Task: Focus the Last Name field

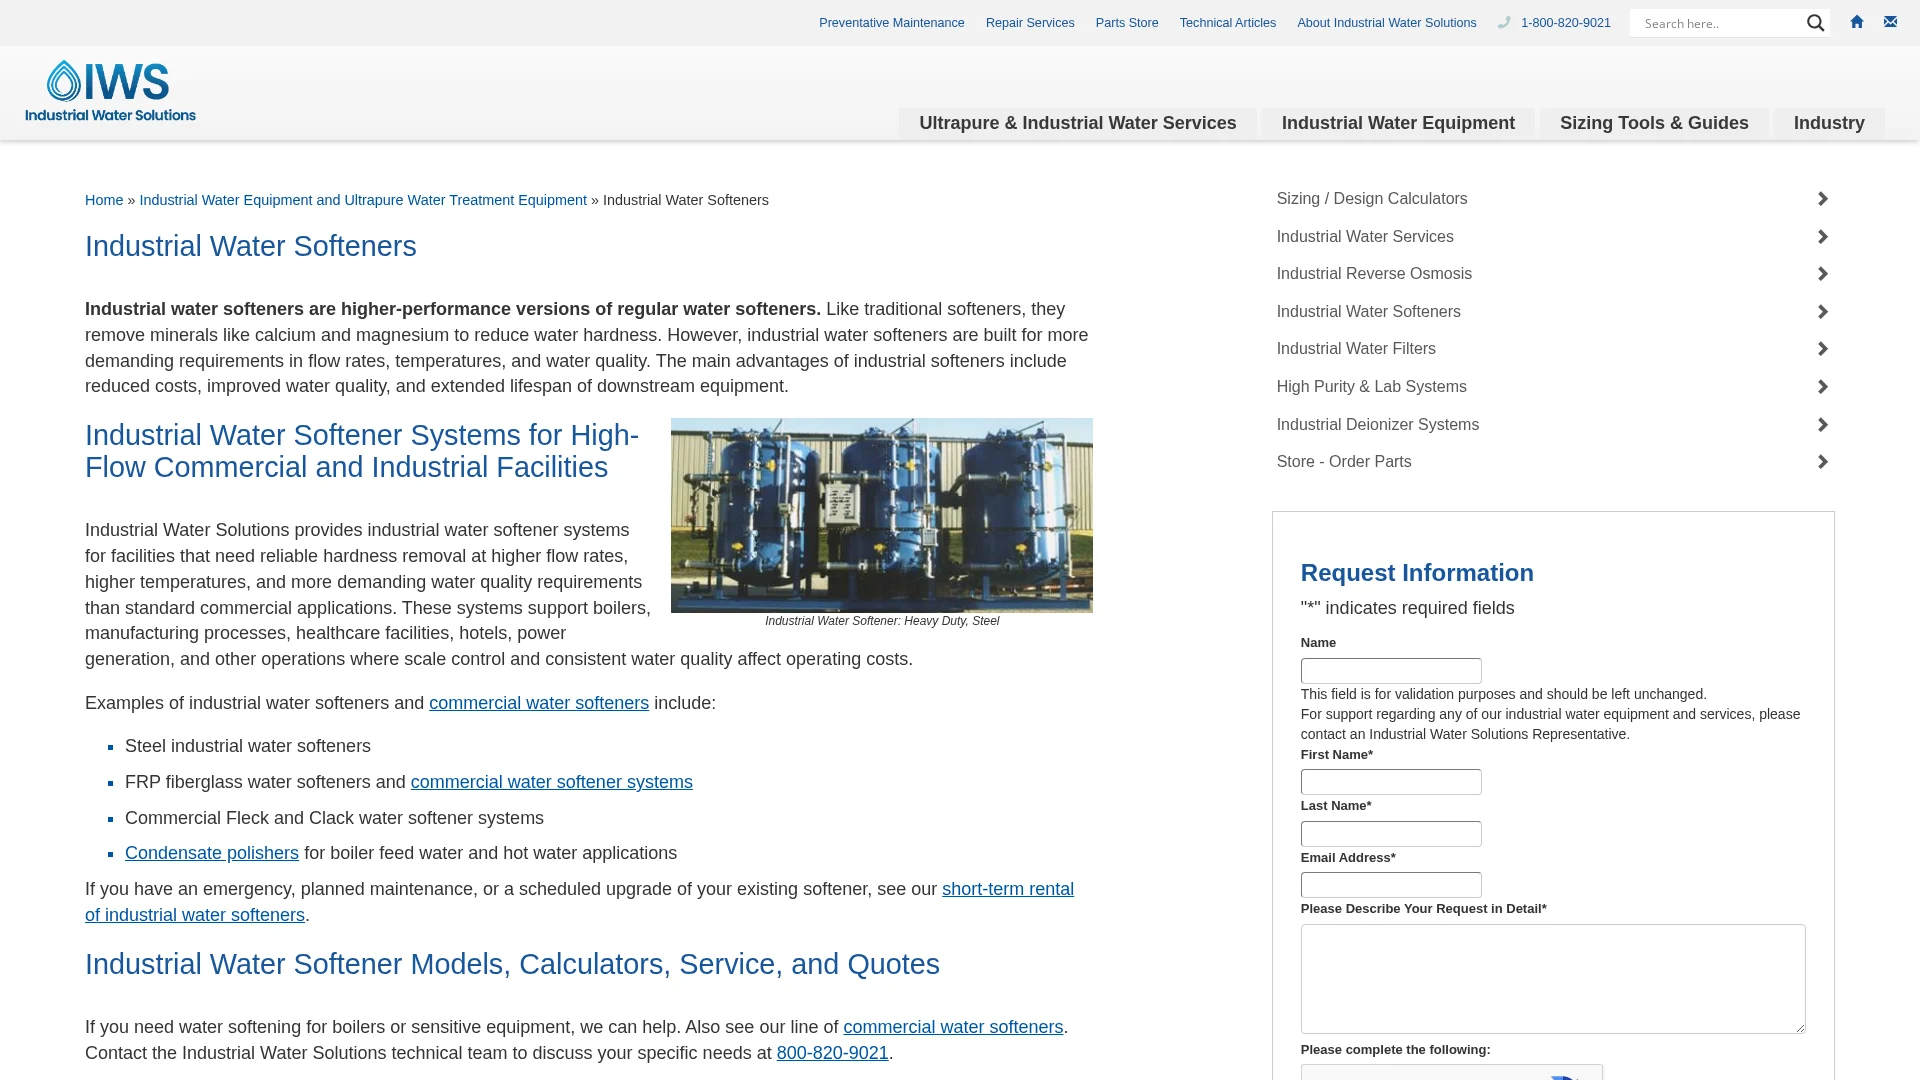Action: (x=1391, y=834)
